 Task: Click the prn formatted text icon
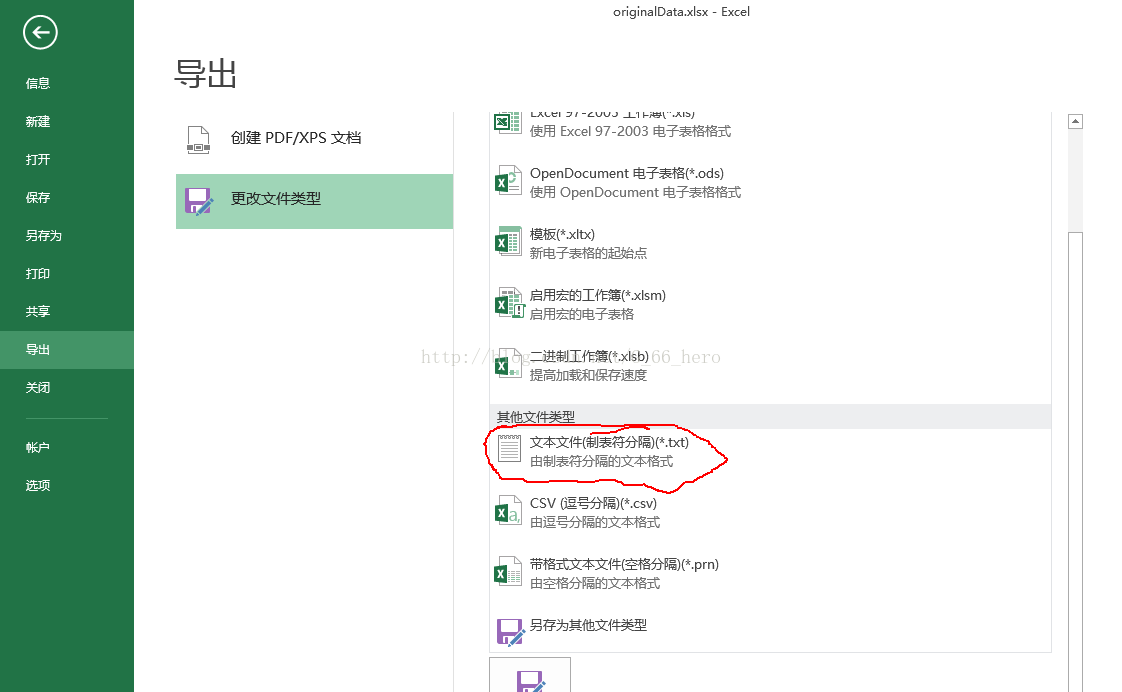[508, 572]
